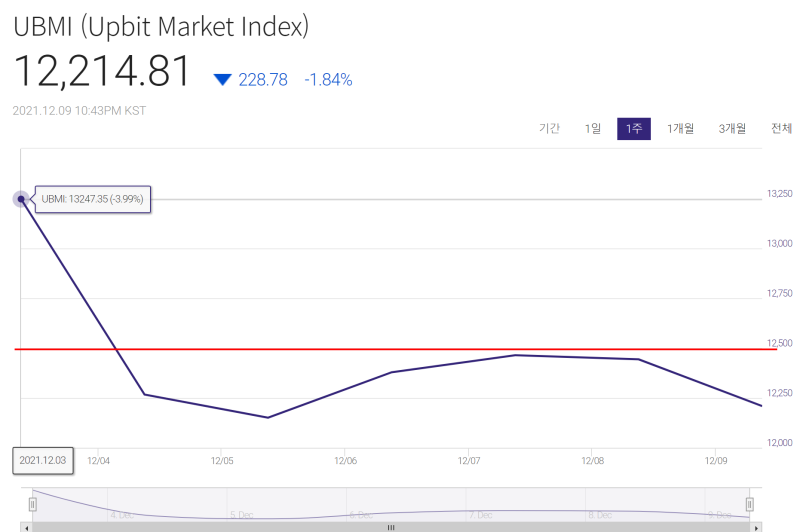Click the navigator scrollbar right arrow

coord(756,527)
